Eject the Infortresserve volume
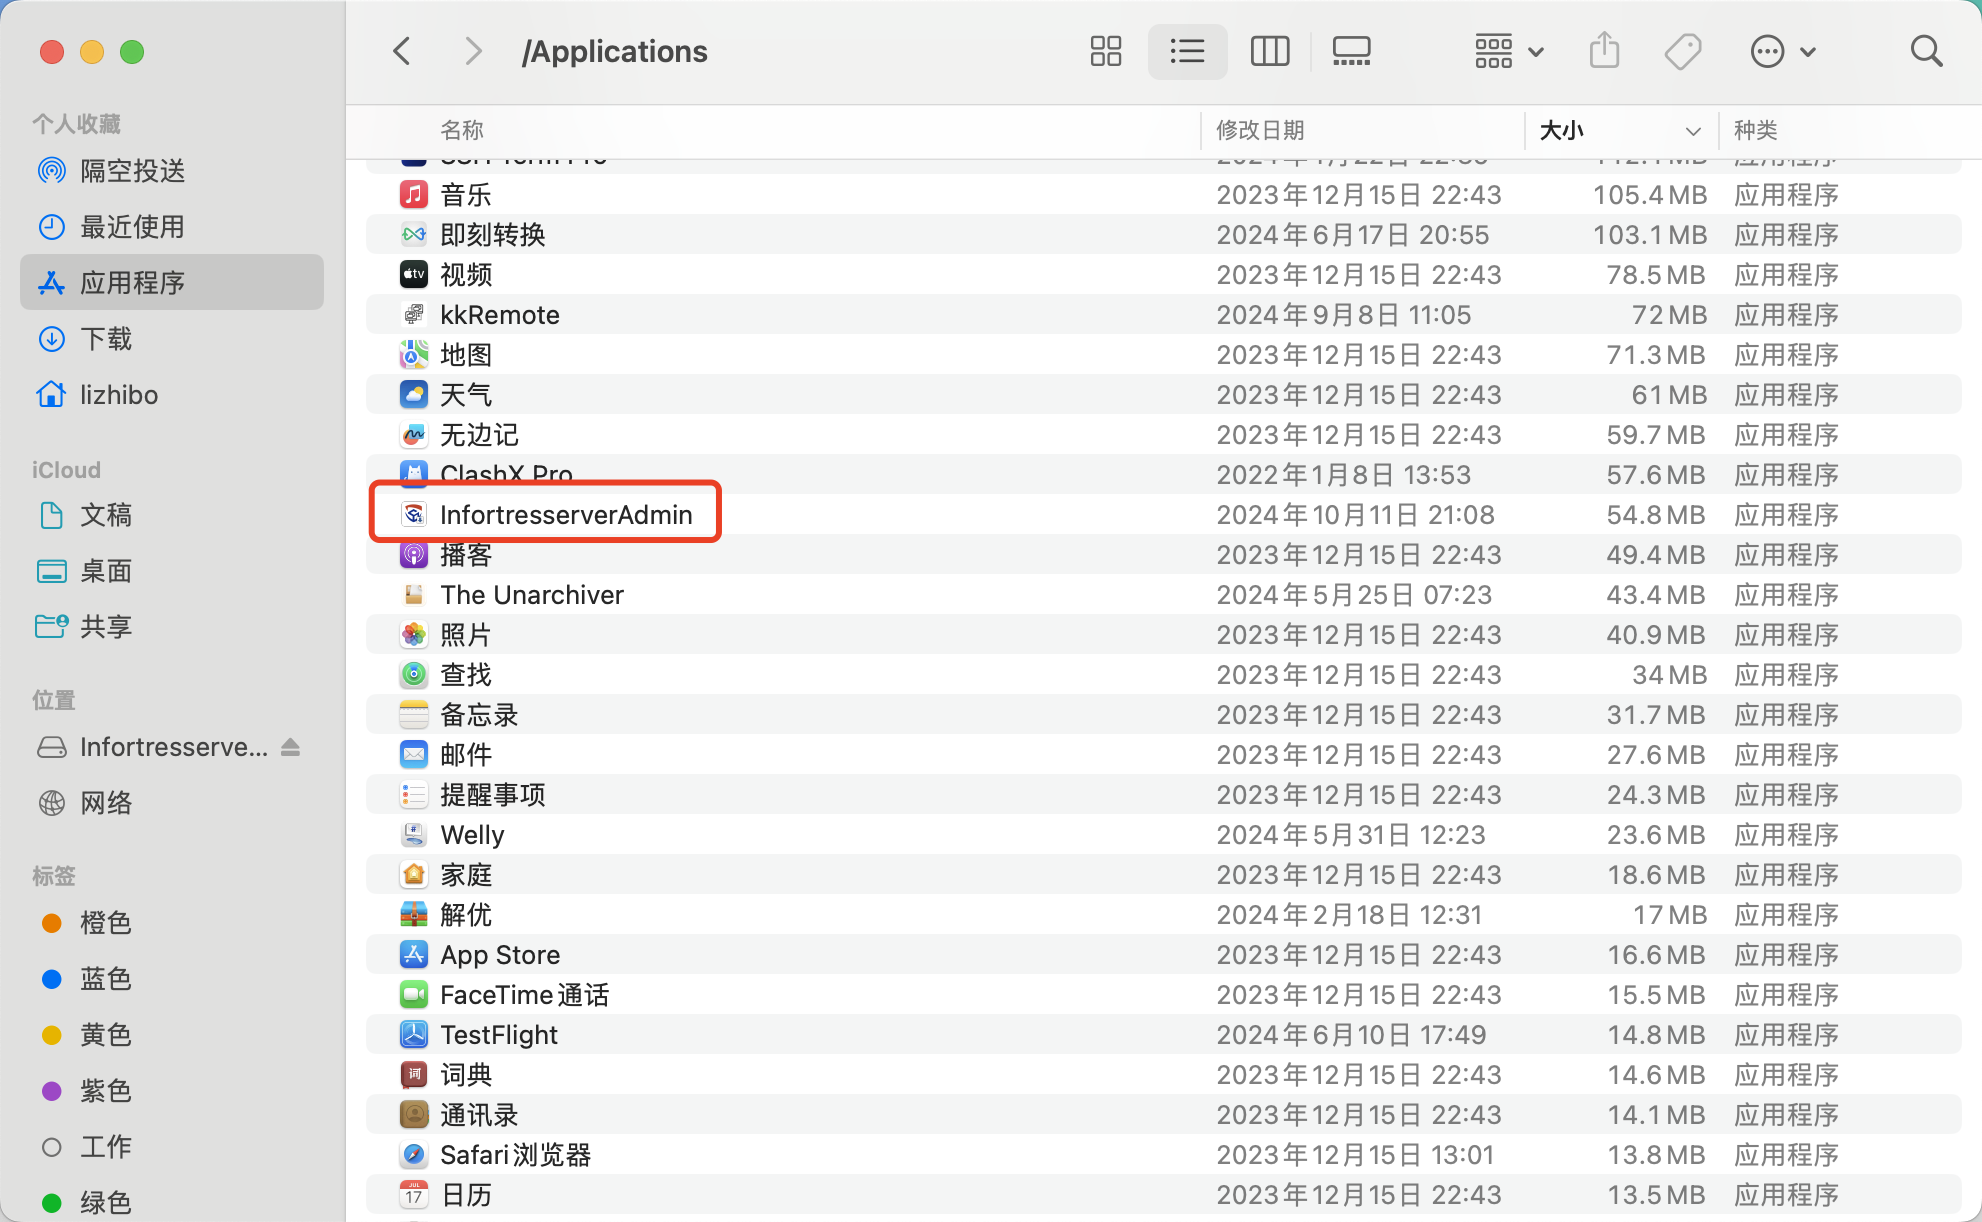1982x1222 pixels. [291, 747]
